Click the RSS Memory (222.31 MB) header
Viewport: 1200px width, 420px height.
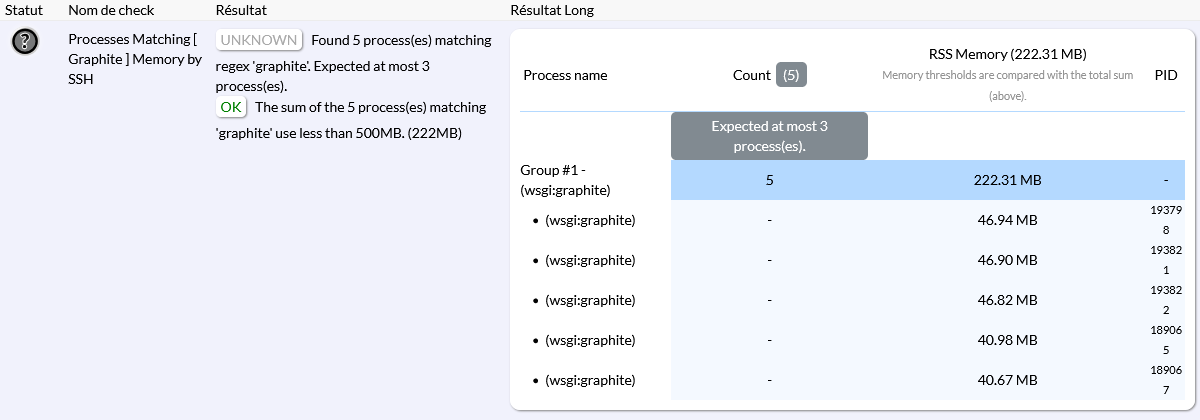coord(1007,54)
